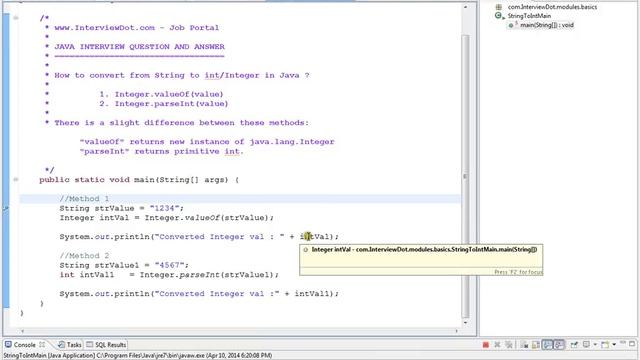This screenshot has height=360, width=640.
Task: Click 'Press F2 for focus' tooltip text
Action: (x=518, y=272)
